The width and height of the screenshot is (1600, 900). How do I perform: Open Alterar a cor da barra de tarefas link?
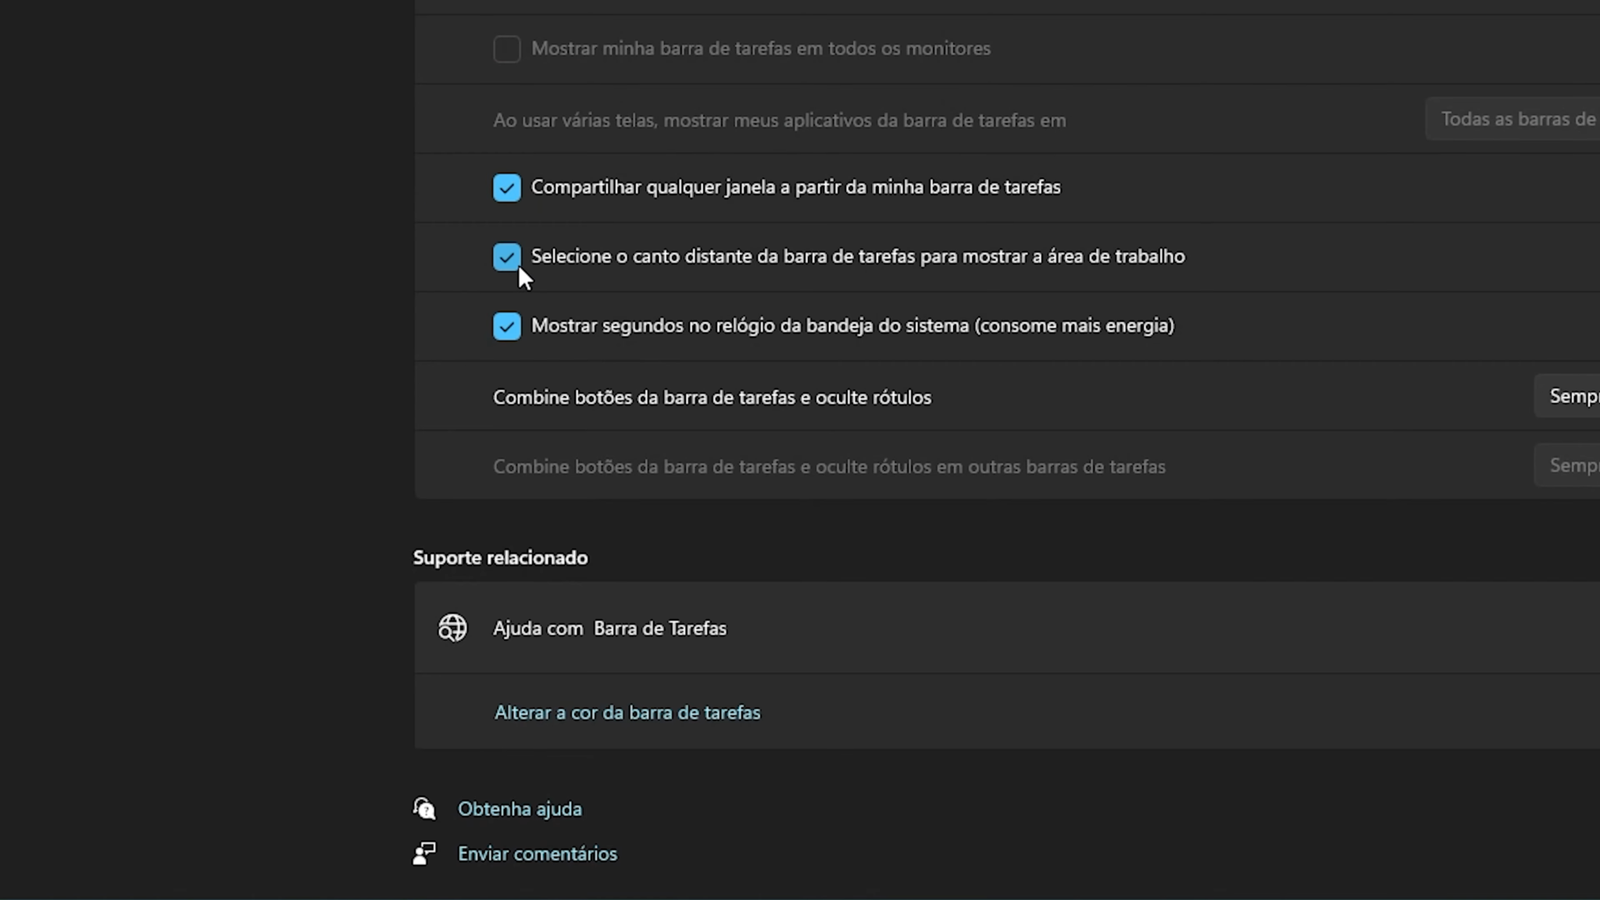tap(628, 712)
